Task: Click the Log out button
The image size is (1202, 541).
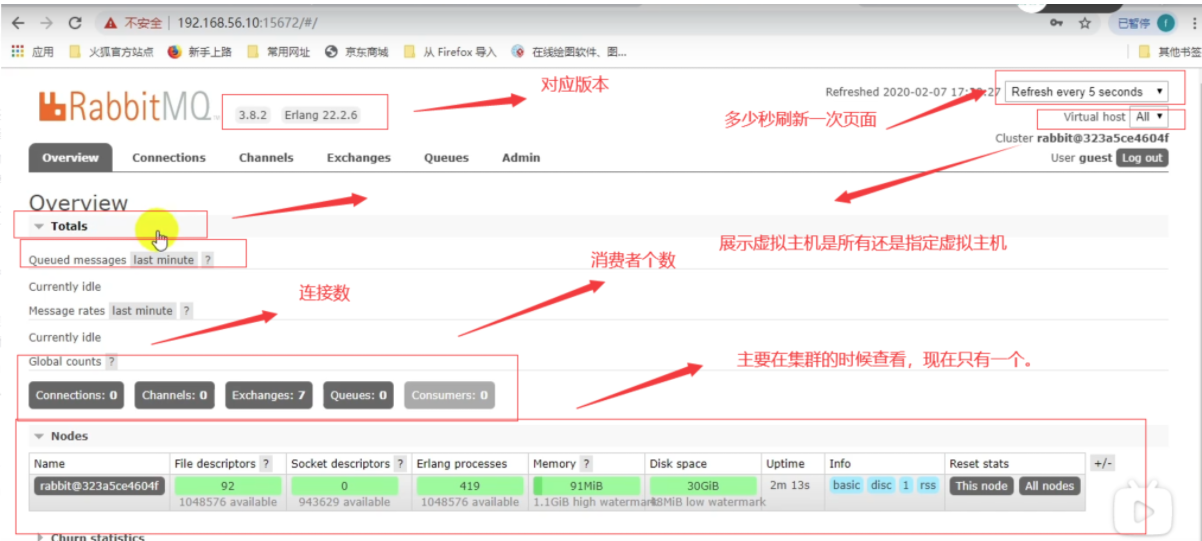Action: [1142, 158]
